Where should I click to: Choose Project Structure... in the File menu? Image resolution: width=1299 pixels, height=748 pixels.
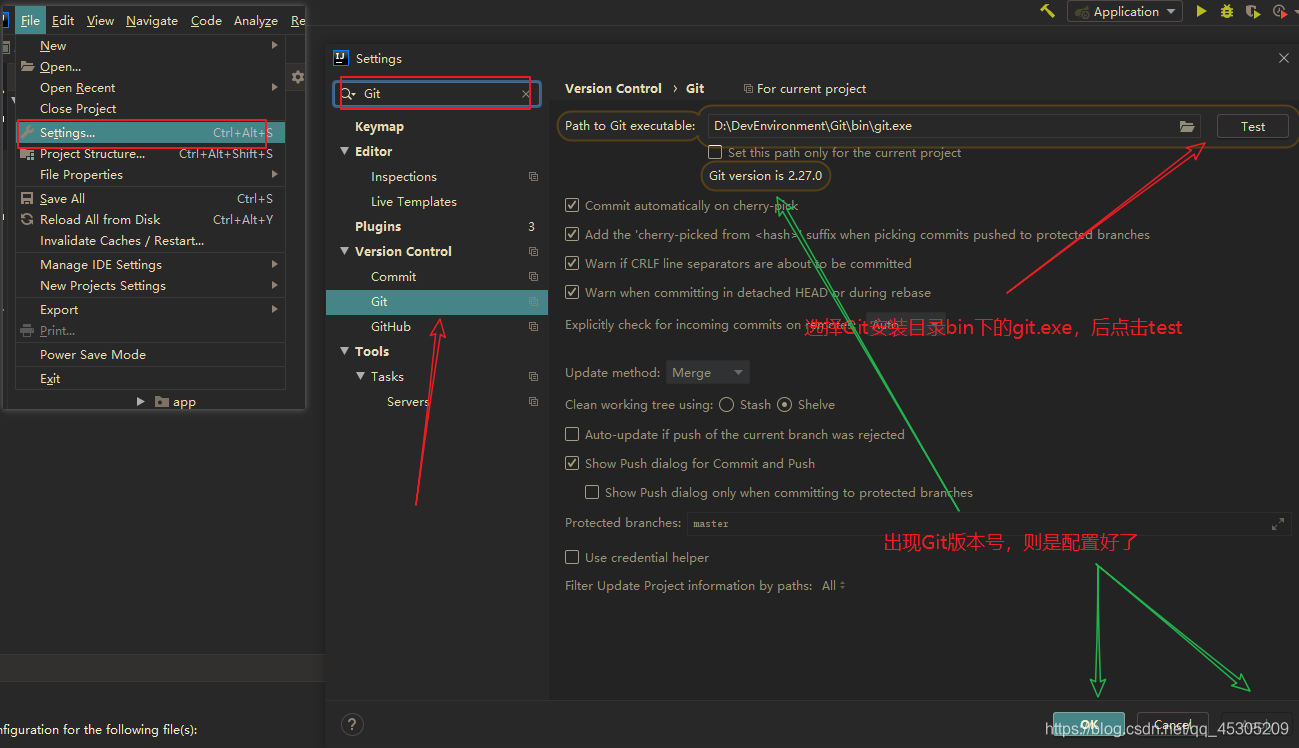pyautogui.click(x=150, y=153)
